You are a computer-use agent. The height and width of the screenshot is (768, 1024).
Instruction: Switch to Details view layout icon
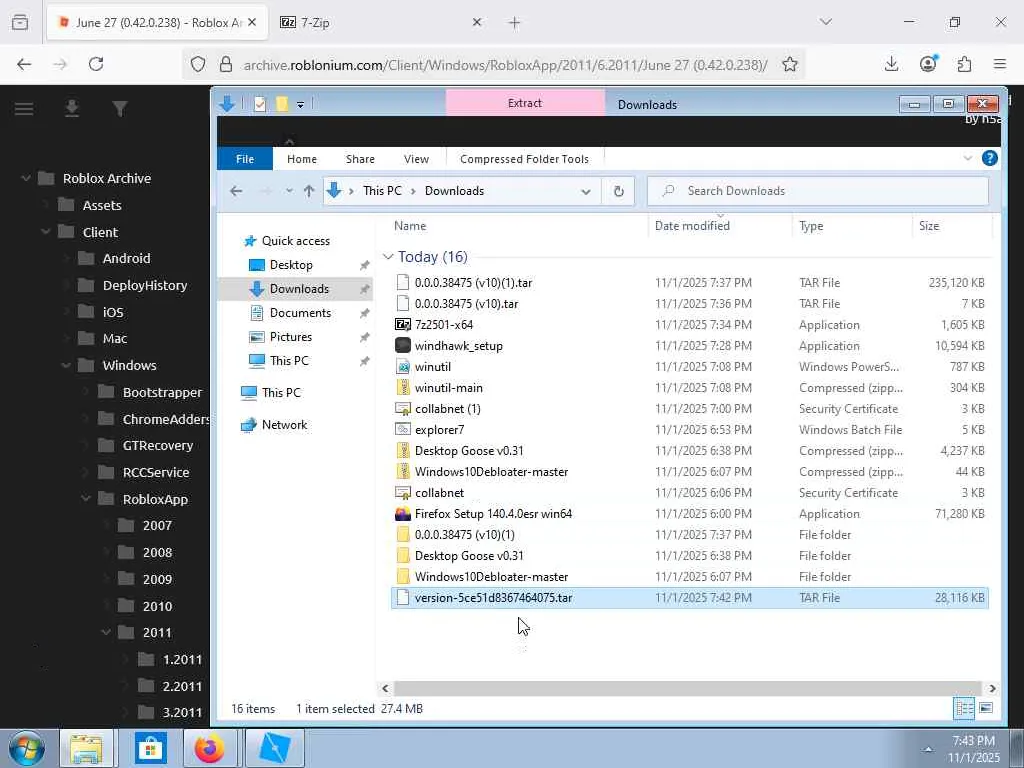click(964, 708)
